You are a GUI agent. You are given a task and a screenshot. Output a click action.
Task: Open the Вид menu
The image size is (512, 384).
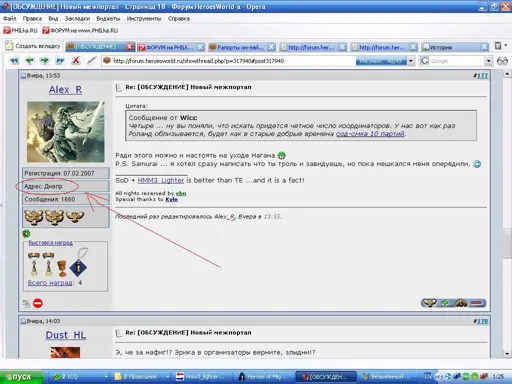(x=53, y=19)
